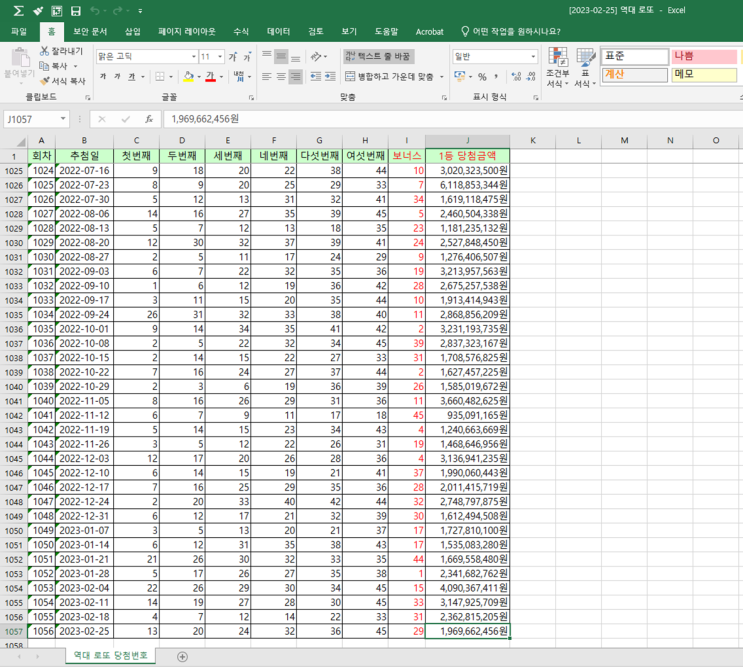Click Merge and Center (병합하고 가운데 맞춤) button
The width and height of the screenshot is (743, 667).
(389, 76)
